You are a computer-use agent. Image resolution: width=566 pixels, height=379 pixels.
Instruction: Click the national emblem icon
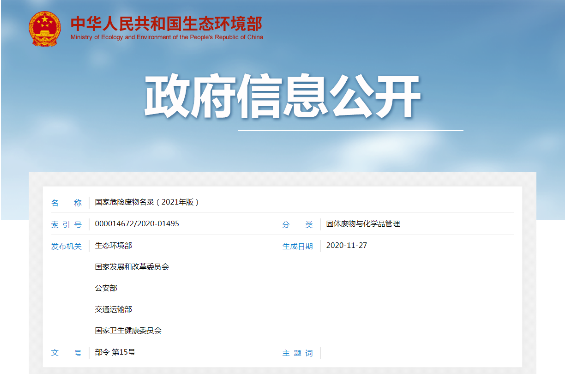pyautogui.click(x=44, y=29)
